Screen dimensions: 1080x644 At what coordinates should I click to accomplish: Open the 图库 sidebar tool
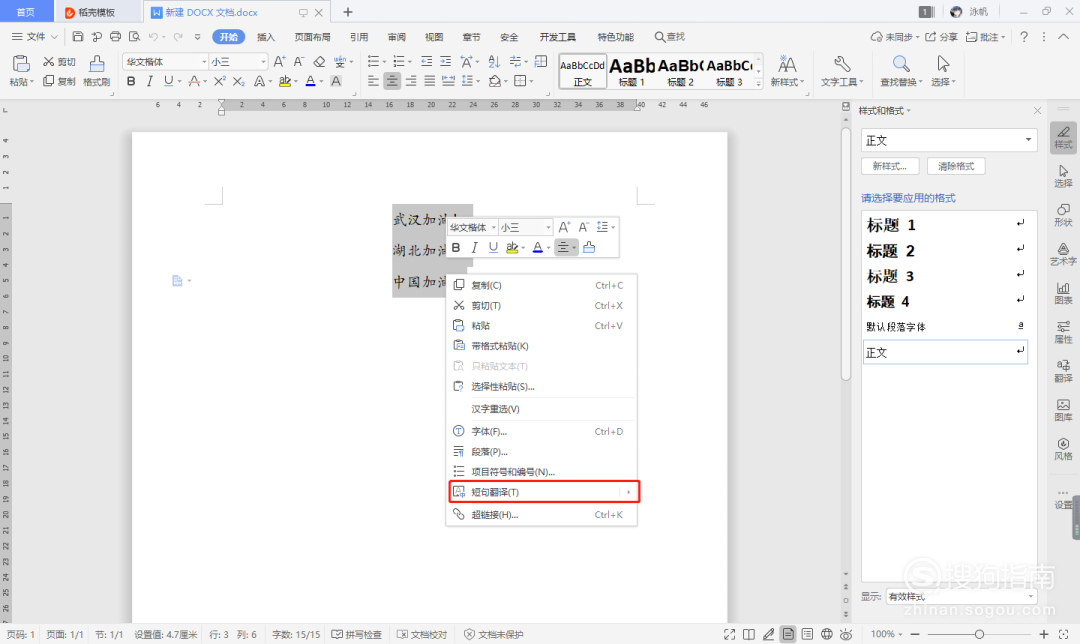[1063, 410]
